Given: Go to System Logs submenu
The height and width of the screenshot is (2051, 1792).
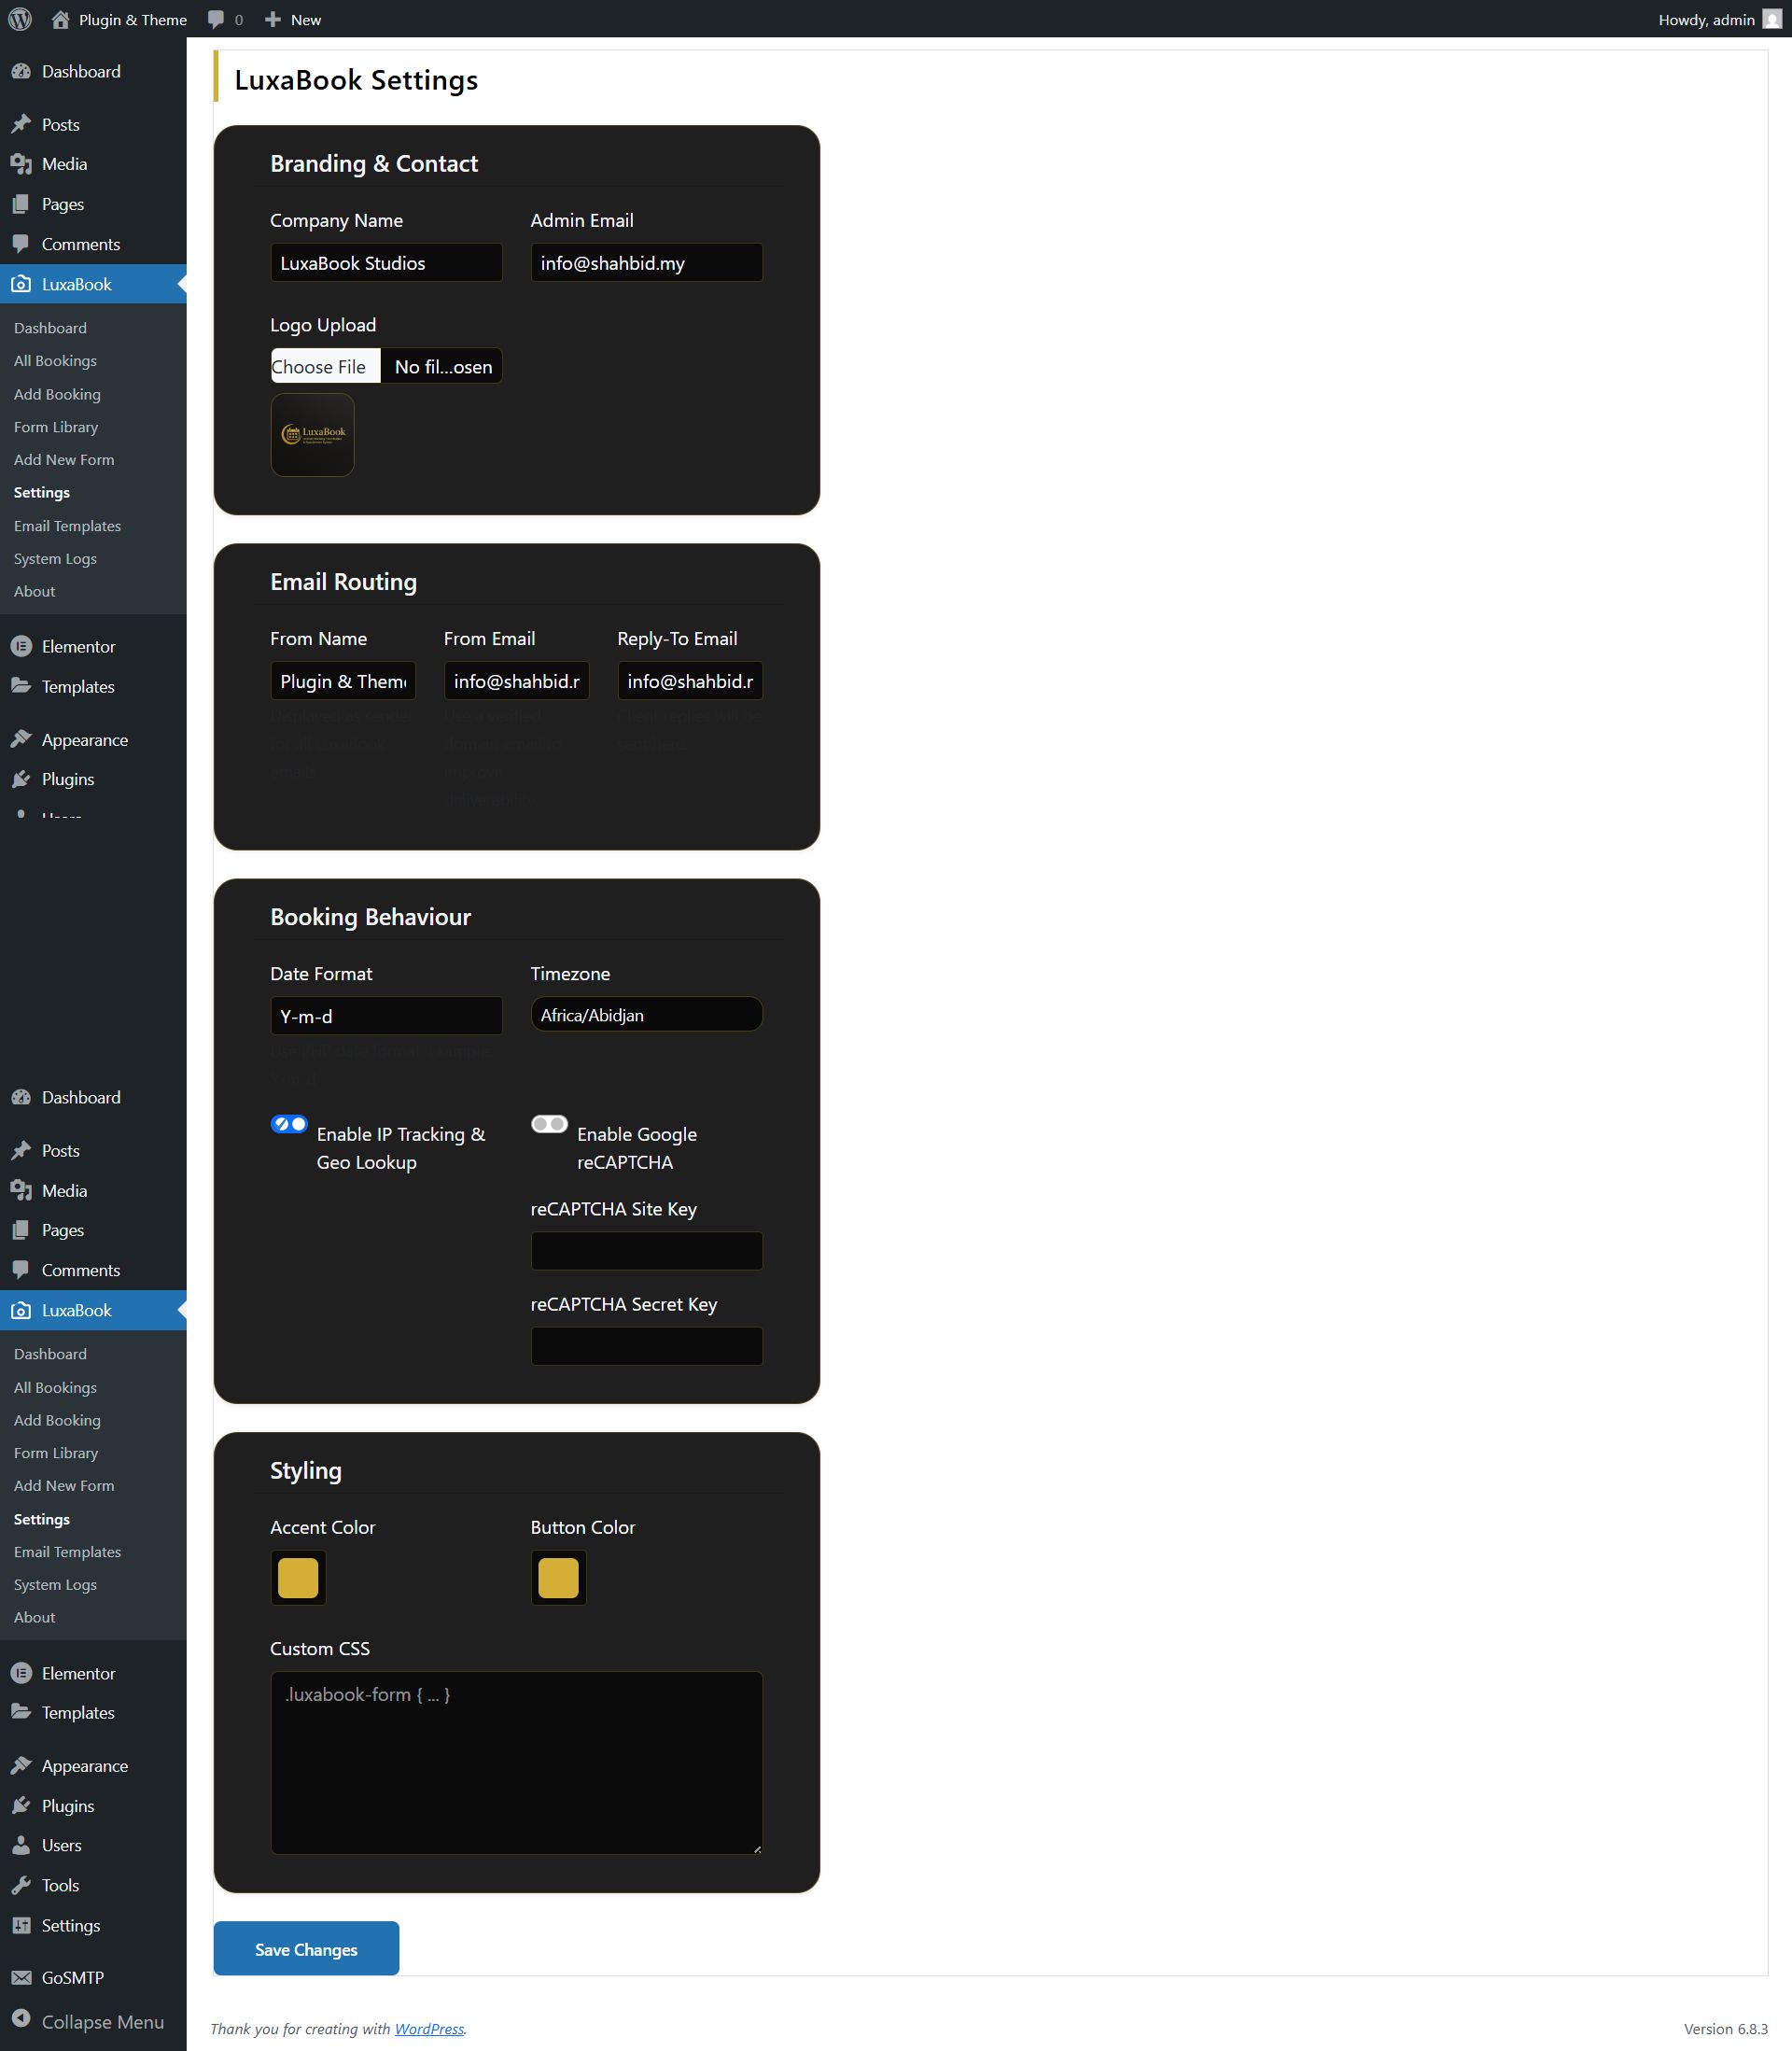Looking at the screenshot, I should click(55, 1584).
